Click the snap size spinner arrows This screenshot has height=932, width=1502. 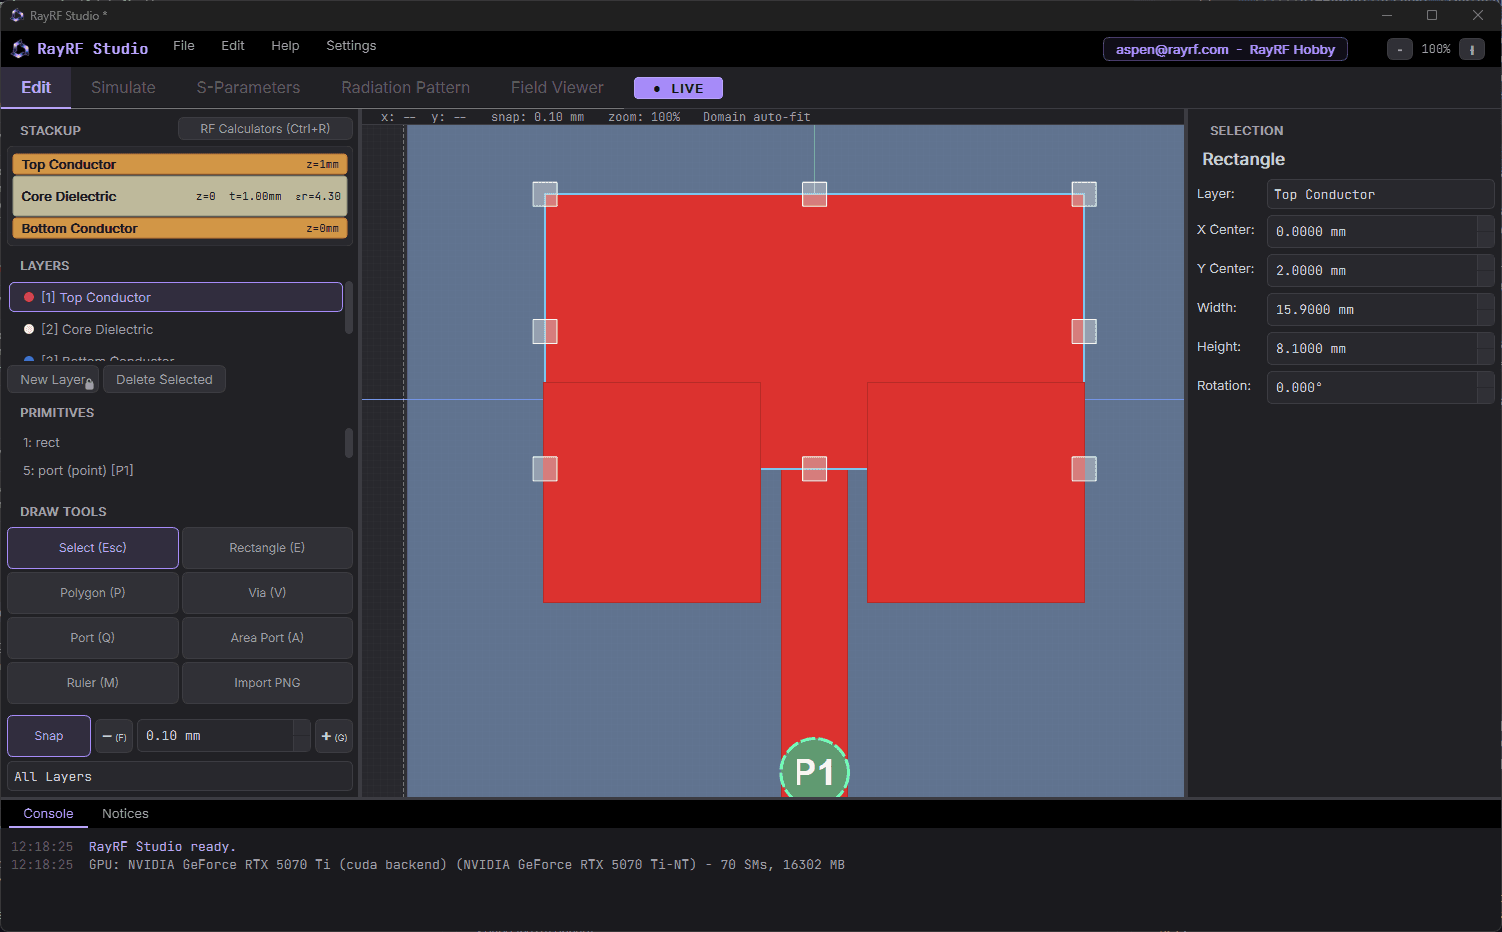(302, 736)
